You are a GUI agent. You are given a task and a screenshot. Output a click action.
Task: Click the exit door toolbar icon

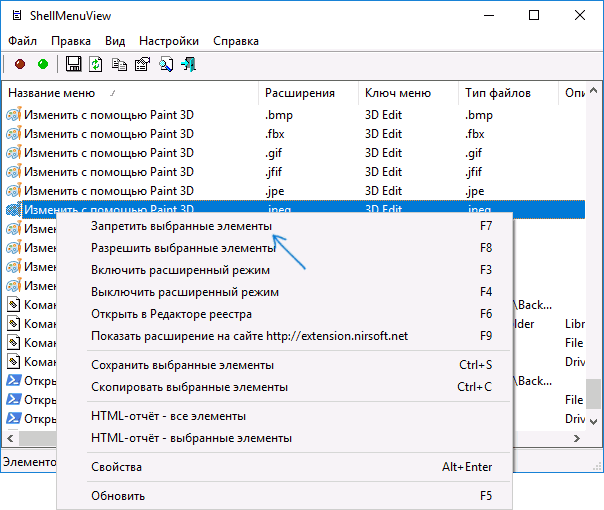pyautogui.click(x=189, y=64)
